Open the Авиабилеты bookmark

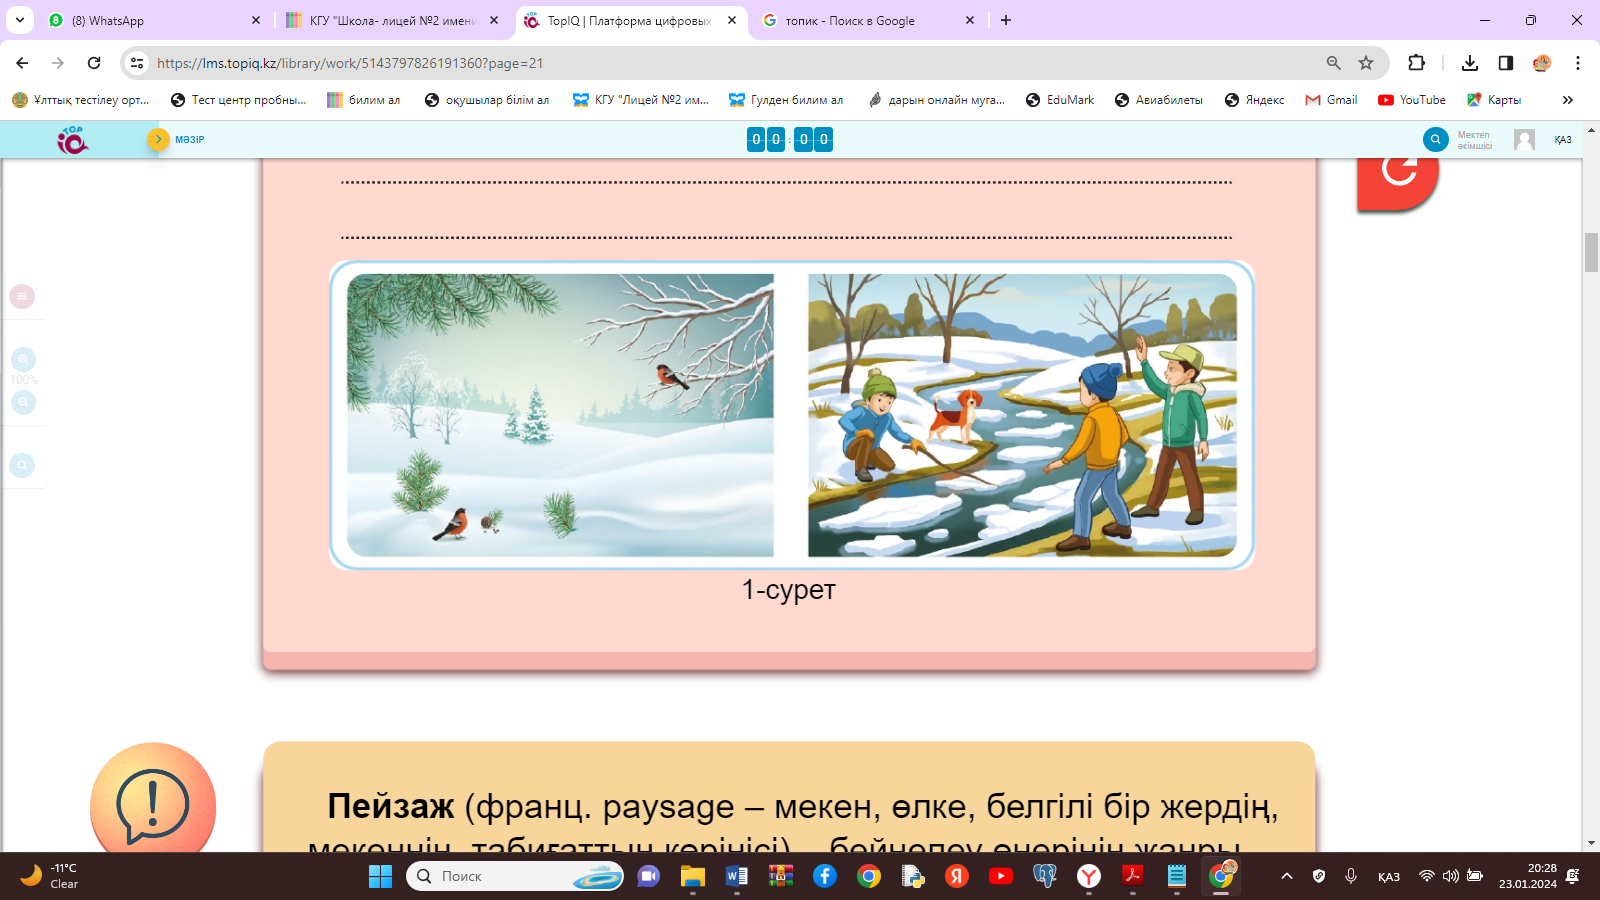click(1159, 100)
